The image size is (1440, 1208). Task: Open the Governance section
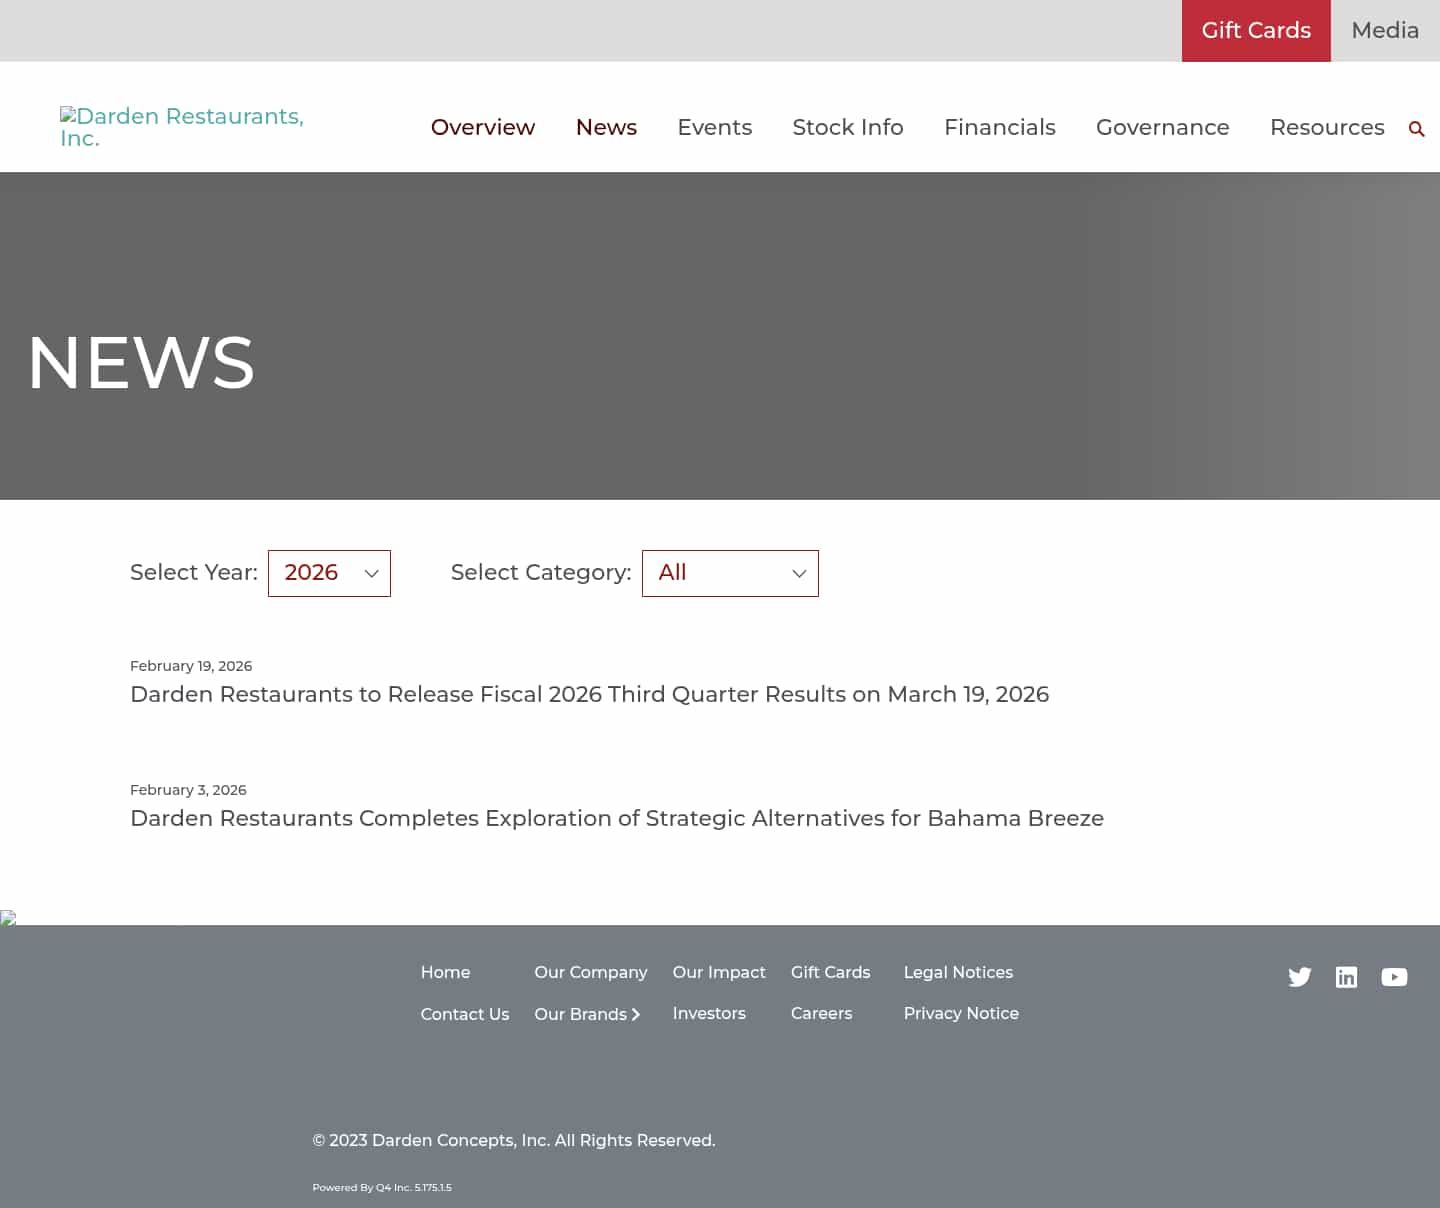tap(1162, 127)
